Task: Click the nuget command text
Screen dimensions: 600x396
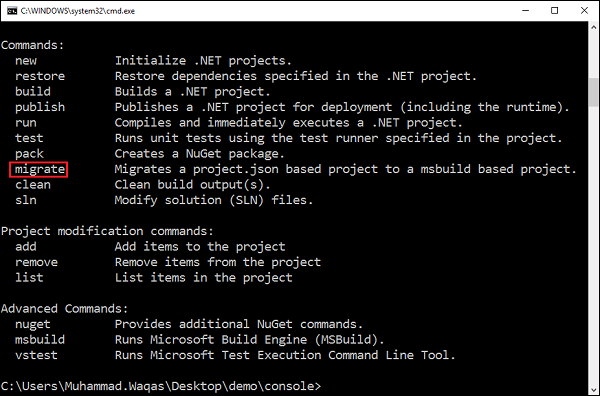Action: [33, 324]
